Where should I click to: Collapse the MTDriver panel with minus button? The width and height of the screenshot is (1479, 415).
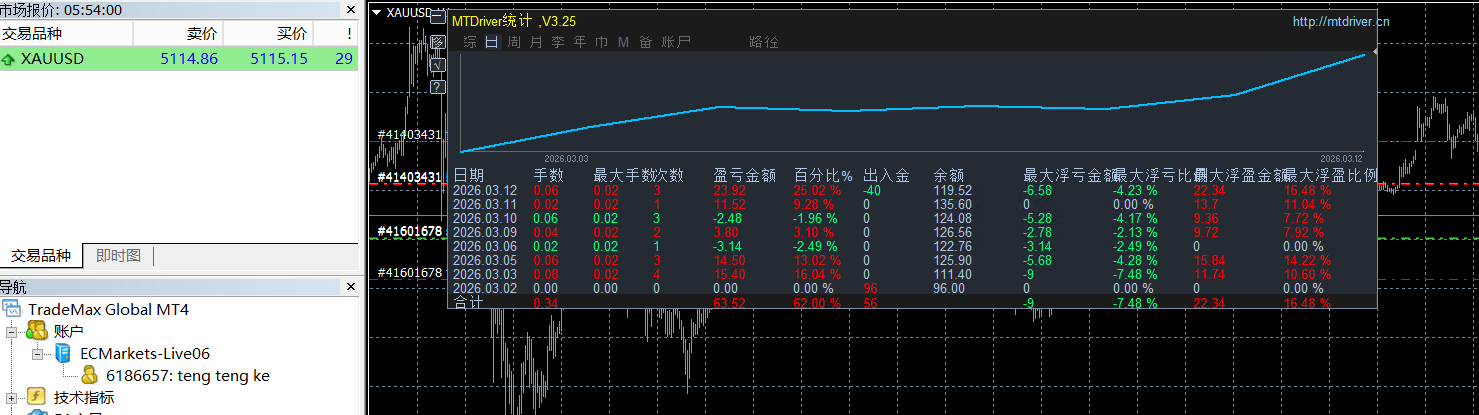click(x=437, y=17)
